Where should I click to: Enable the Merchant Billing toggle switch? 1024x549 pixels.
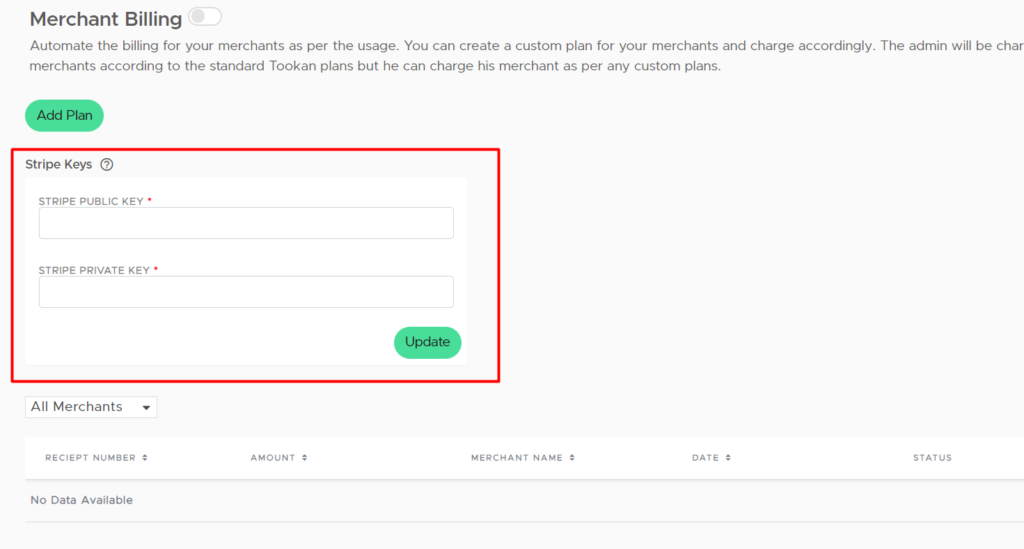pos(205,16)
